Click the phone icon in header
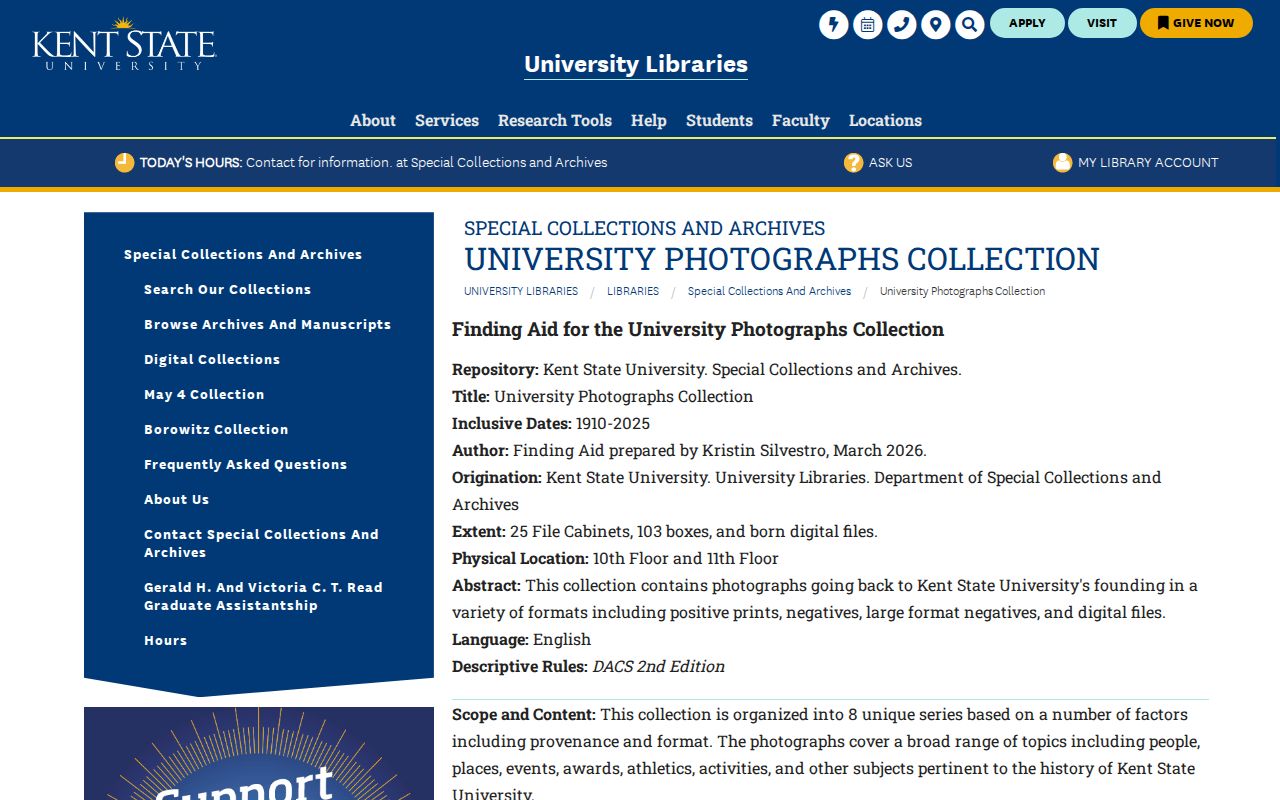Screen dimensions: 1280x800 point(902,24)
